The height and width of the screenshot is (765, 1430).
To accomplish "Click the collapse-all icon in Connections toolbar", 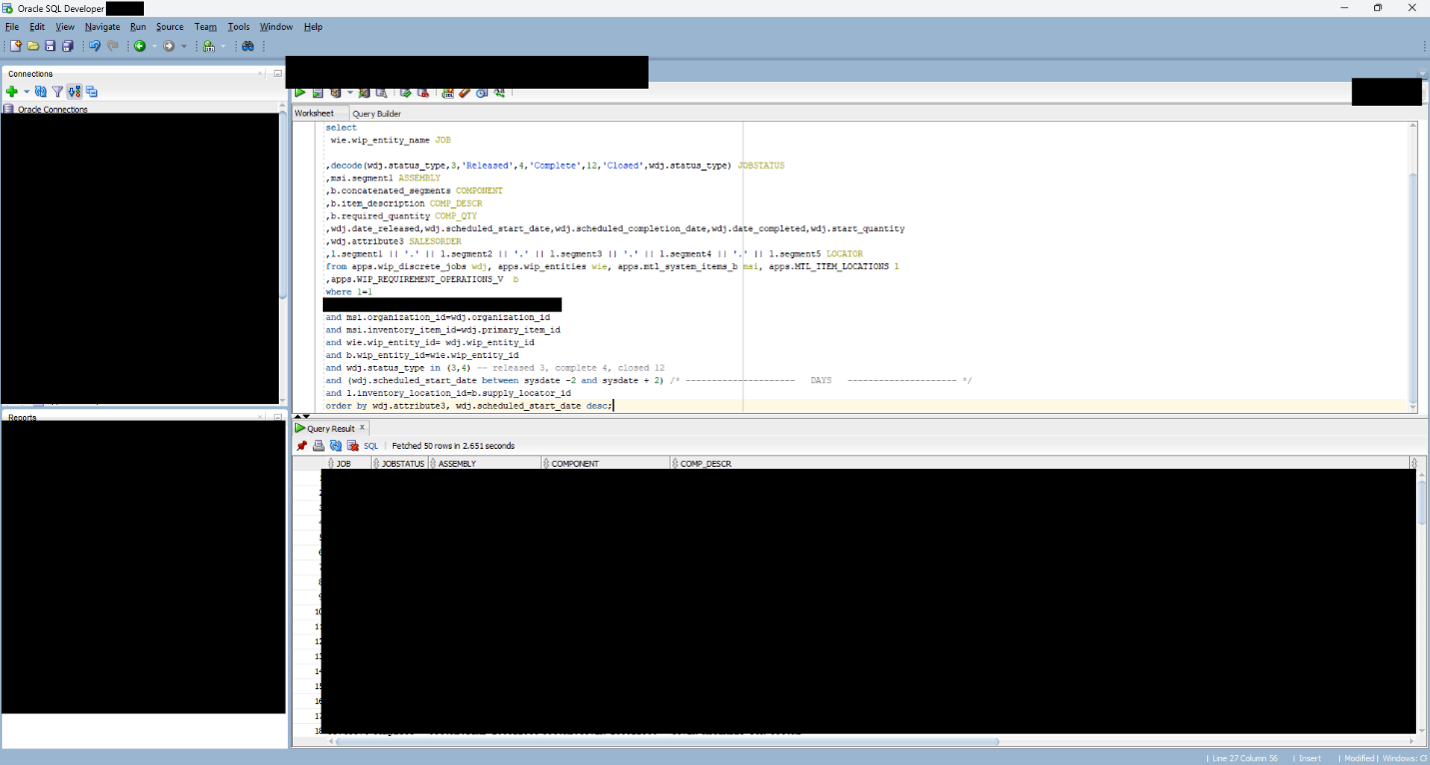I will [x=92, y=91].
